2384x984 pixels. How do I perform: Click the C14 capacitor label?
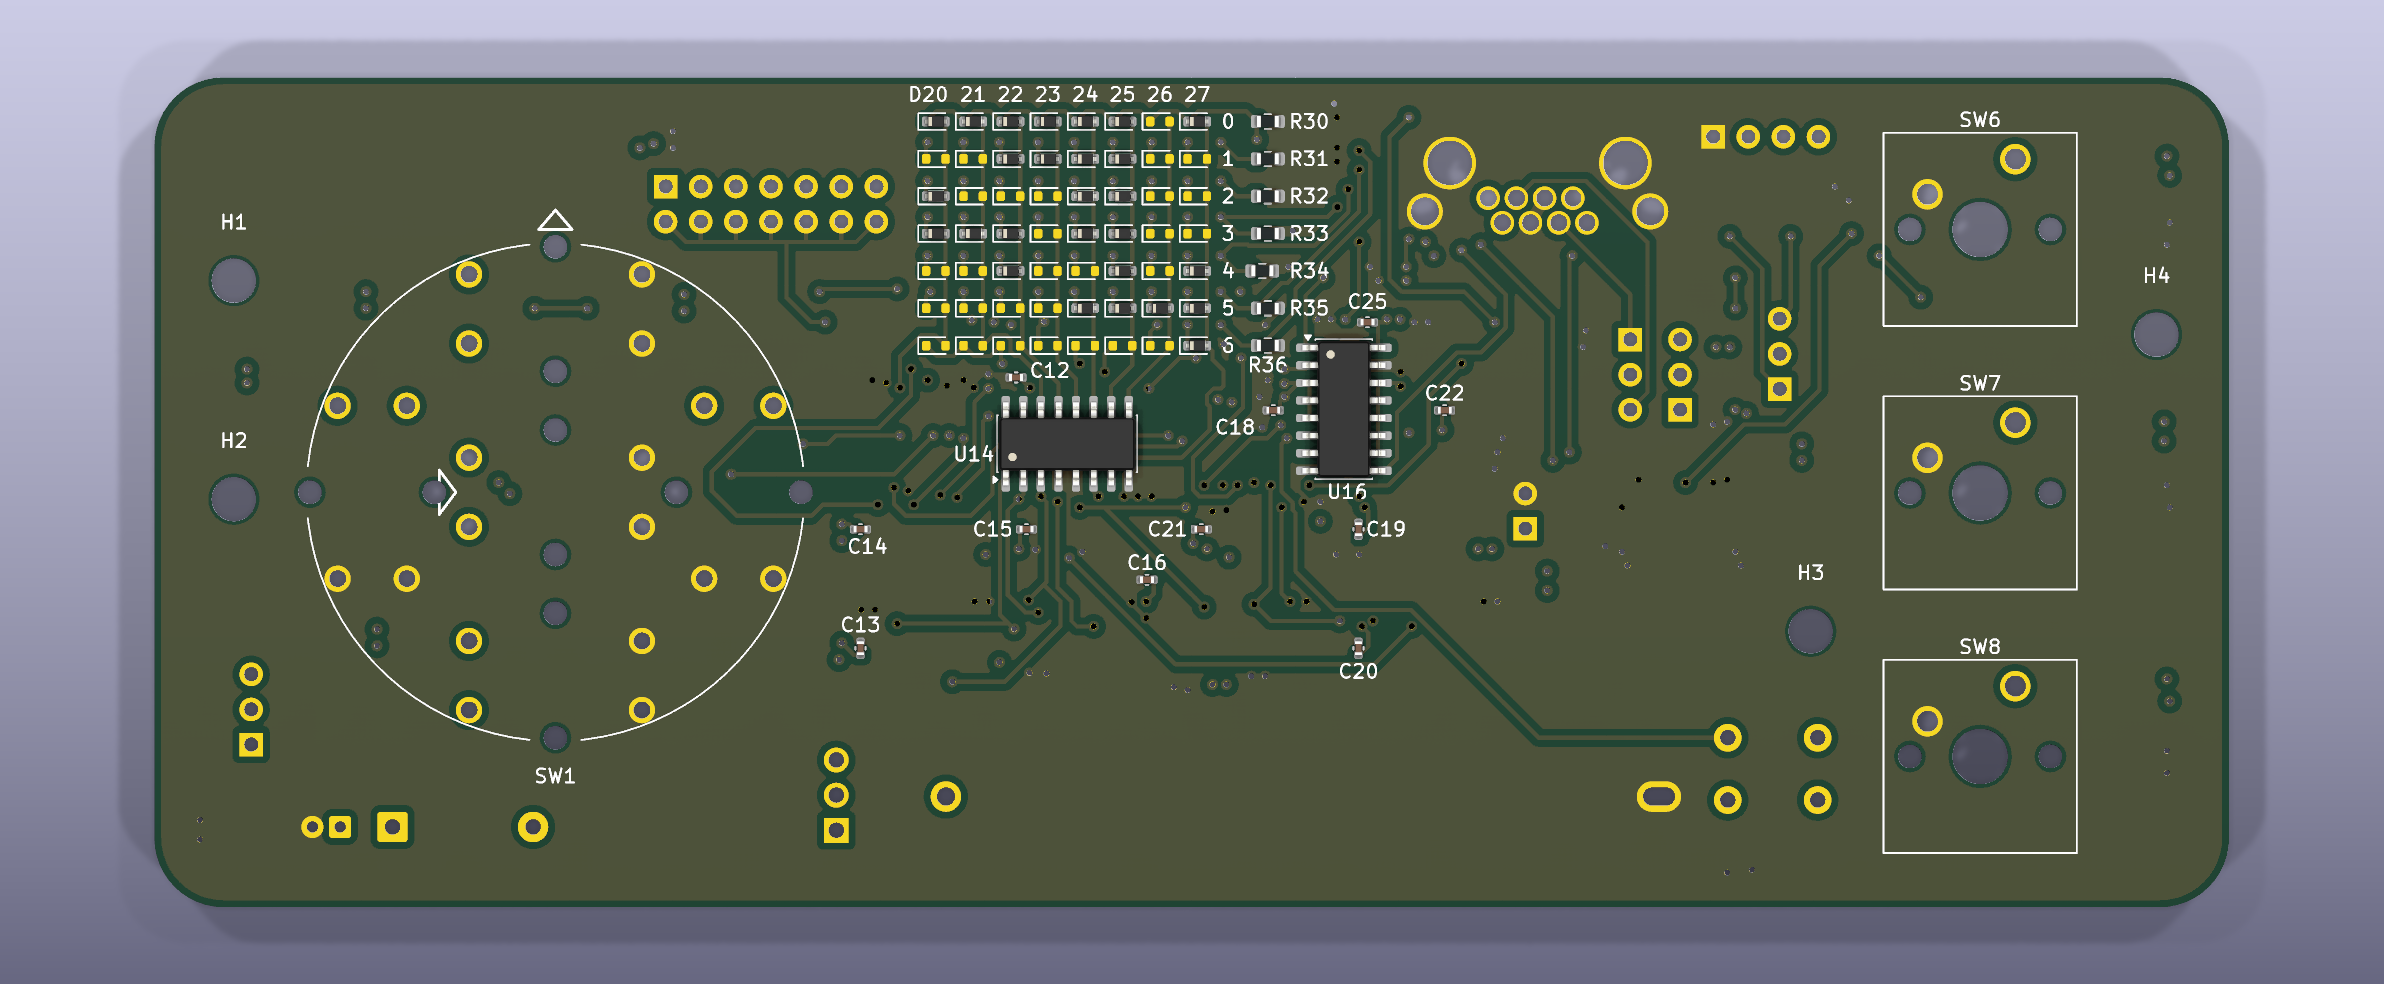click(867, 546)
